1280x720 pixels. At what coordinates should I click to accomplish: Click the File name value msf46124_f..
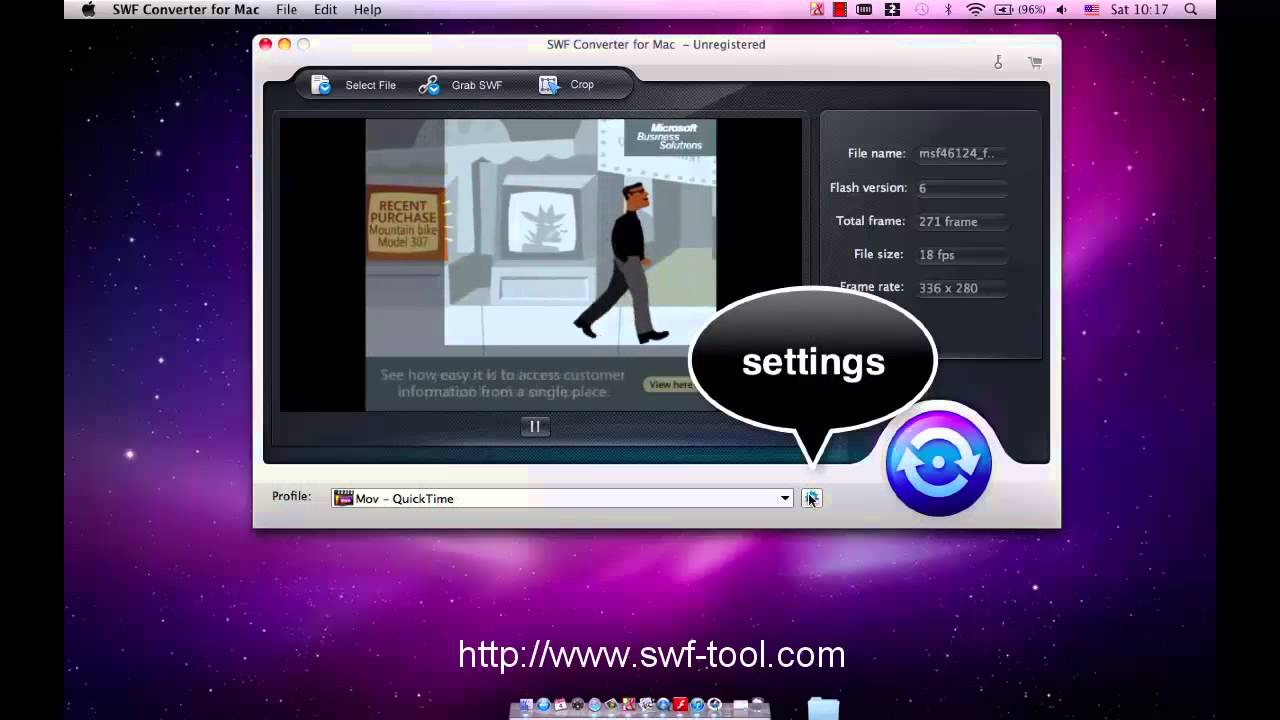961,154
